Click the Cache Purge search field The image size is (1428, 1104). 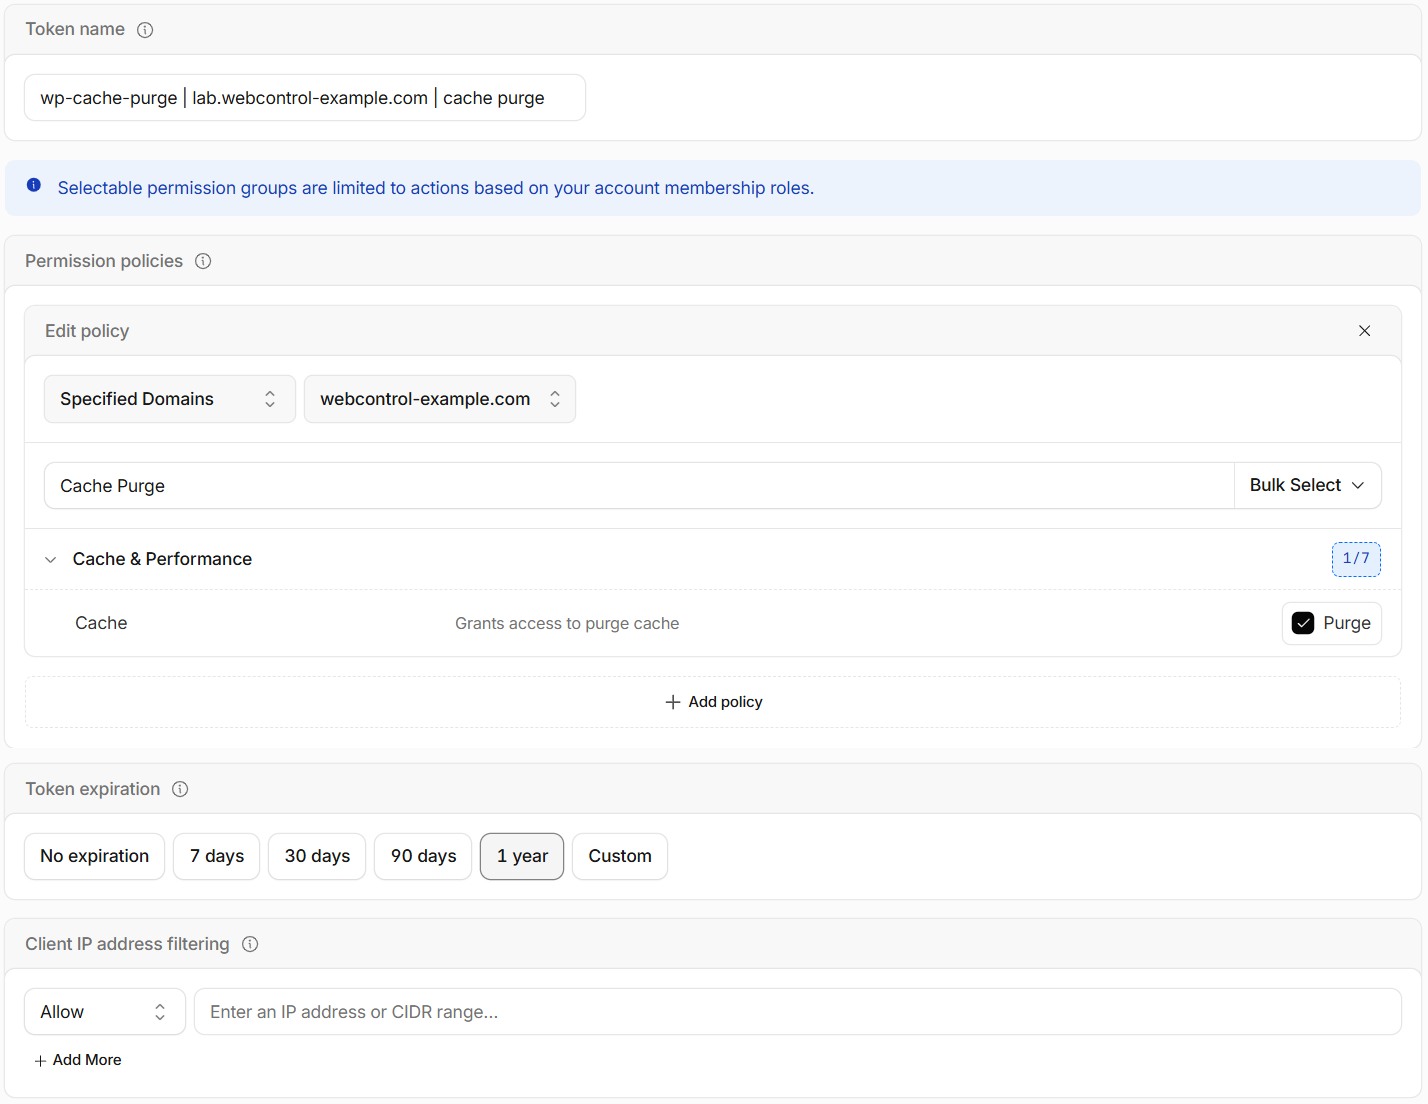coord(639,485)
